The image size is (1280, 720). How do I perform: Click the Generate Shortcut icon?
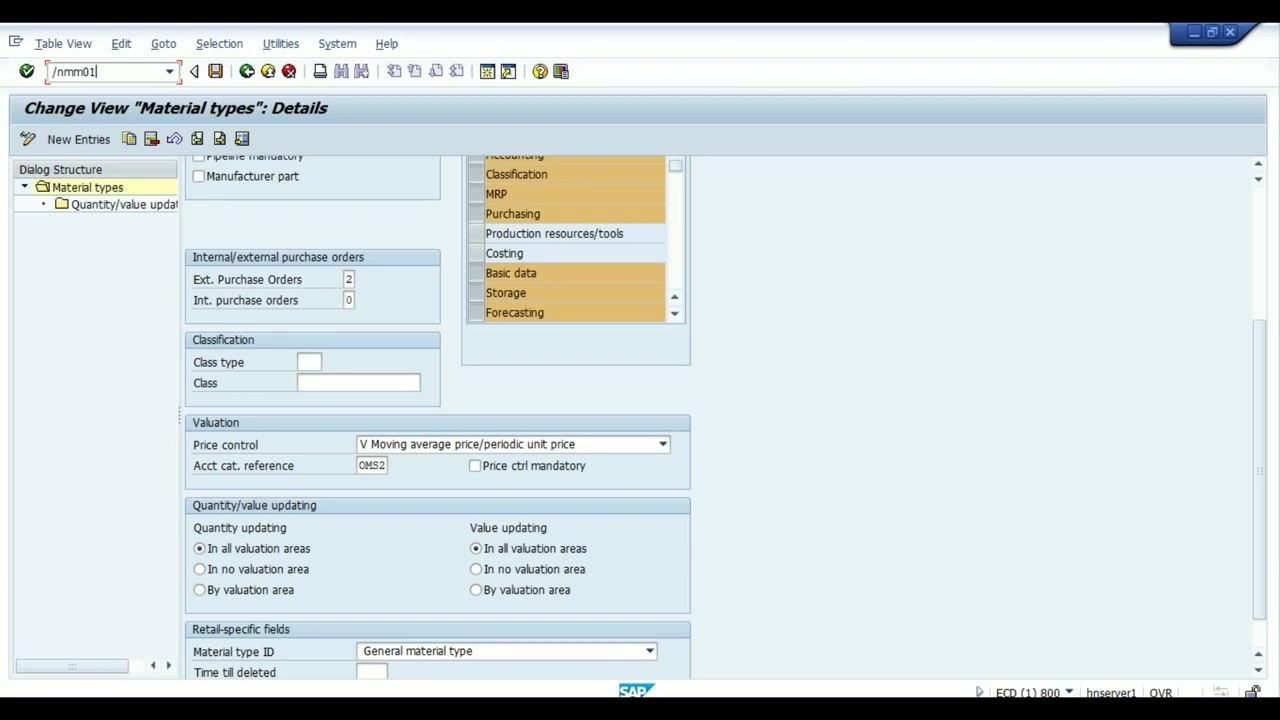point(508,71)
